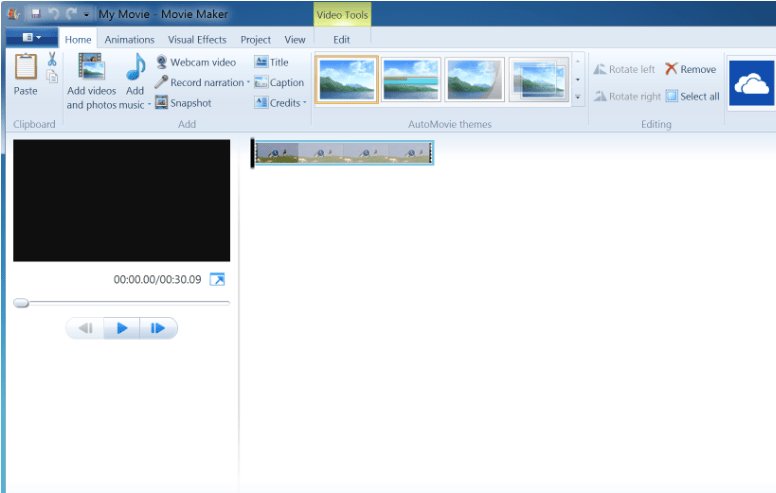
Task: Click the Redo arrow in title bar
Action: pyautogui.click(x=71, y=14)
